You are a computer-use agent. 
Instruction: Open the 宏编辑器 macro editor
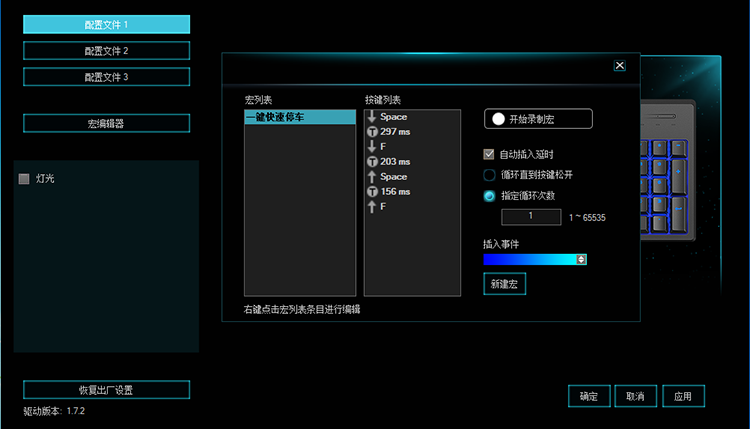point(106,123)
